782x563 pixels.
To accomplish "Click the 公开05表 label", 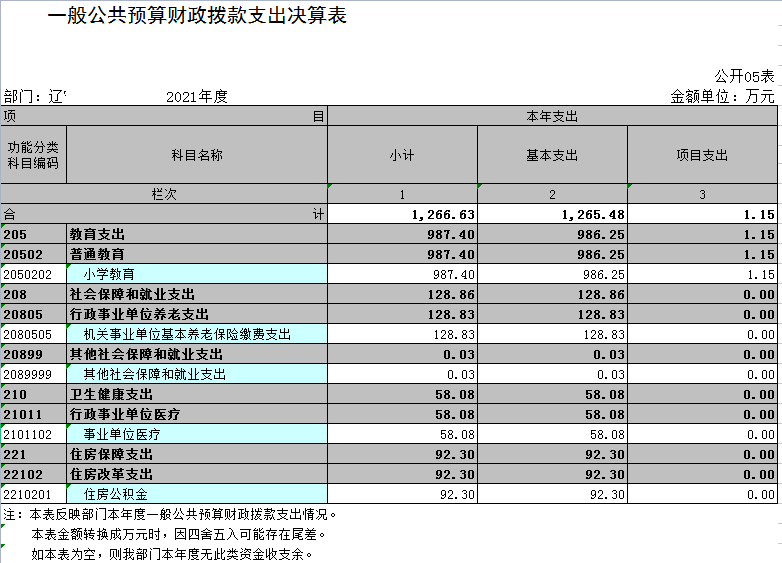I will (x=744, y=76).
